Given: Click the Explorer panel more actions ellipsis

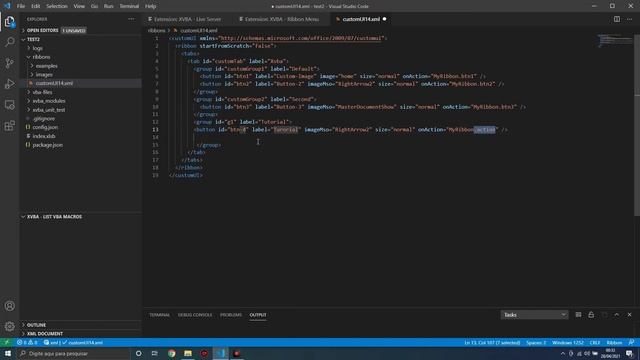Looking at the screenshot, I should pyautogui.click(x=131, y=19).
